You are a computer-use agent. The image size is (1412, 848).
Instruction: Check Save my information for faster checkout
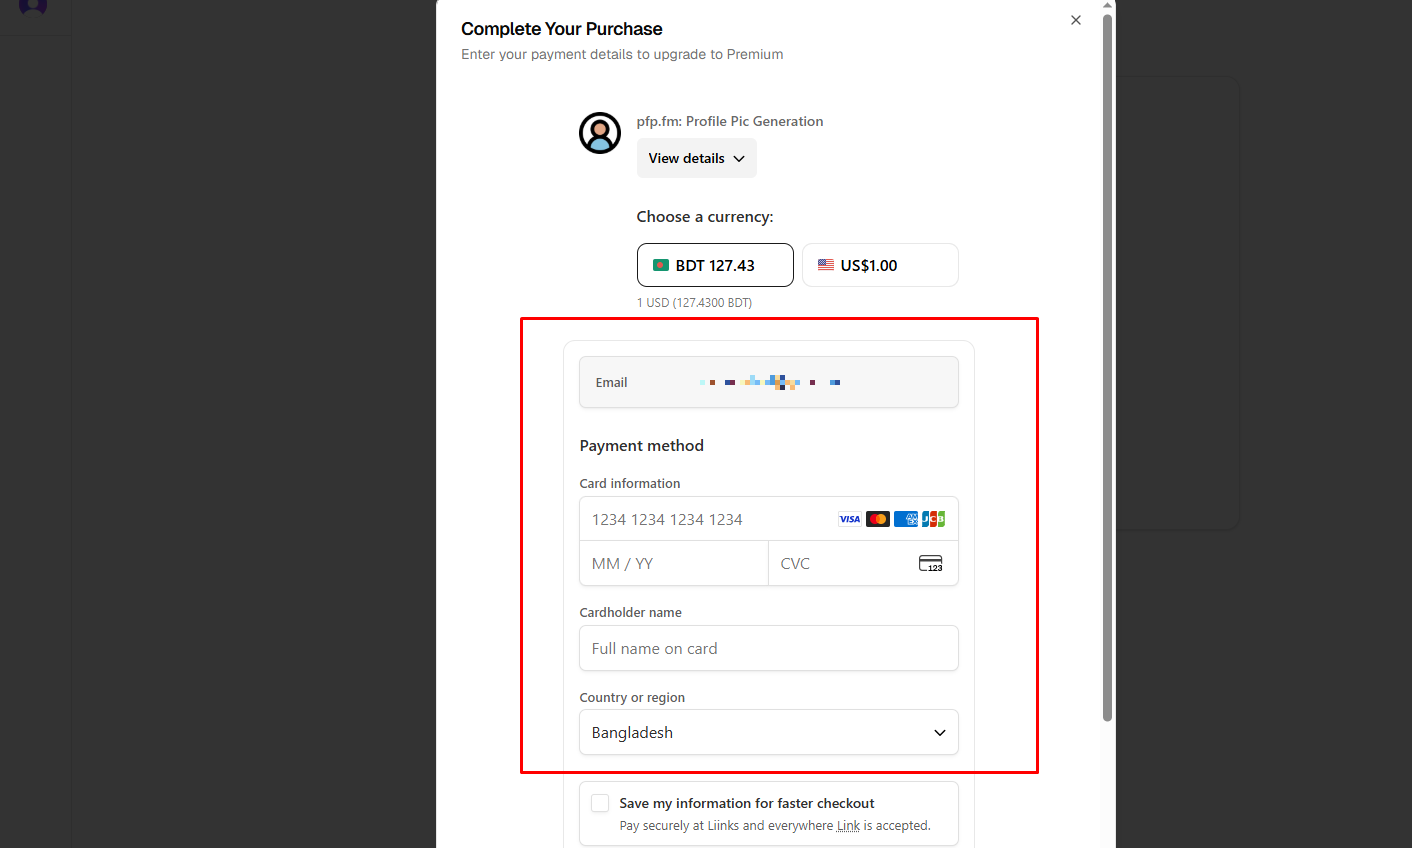click(600, 803)
